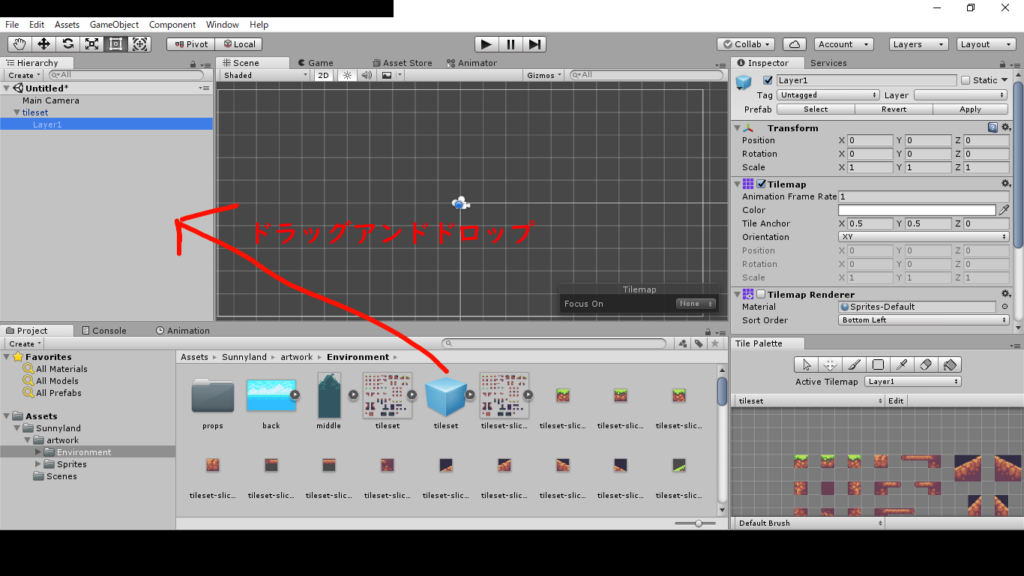Open the Active Tilemap Layer1 dropdown
This screenshot has width=1024, height=576.
point(912,382)
